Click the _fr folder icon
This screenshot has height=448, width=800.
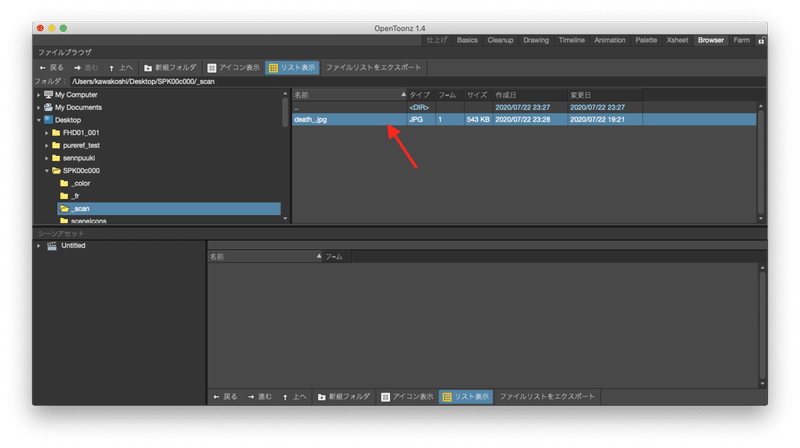click(x=64, y=196)
